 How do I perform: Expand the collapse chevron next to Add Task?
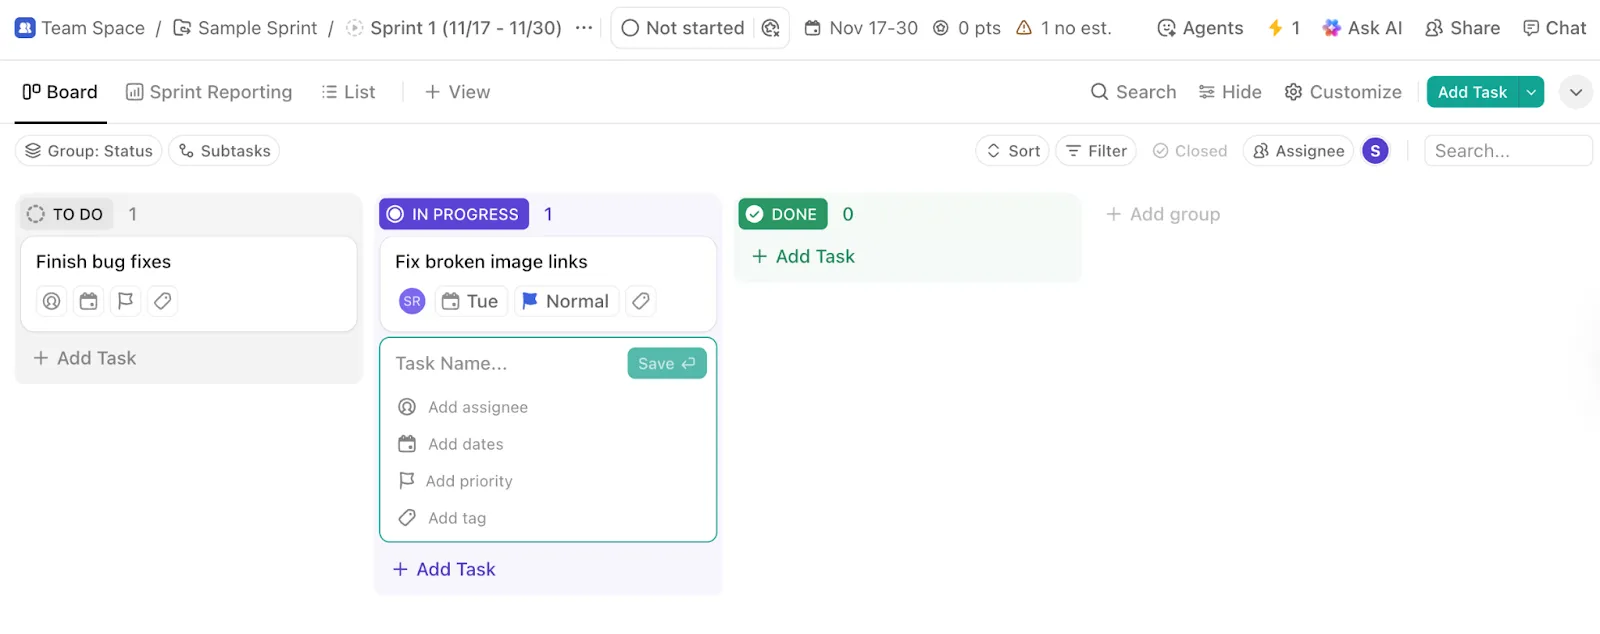[x=1576, y=92]
